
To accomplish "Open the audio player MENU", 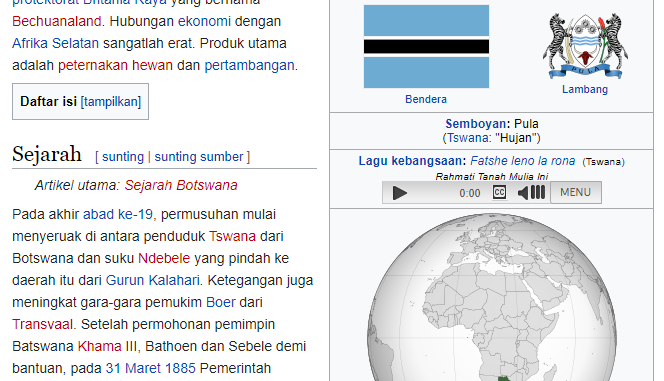I will (575, 192).
